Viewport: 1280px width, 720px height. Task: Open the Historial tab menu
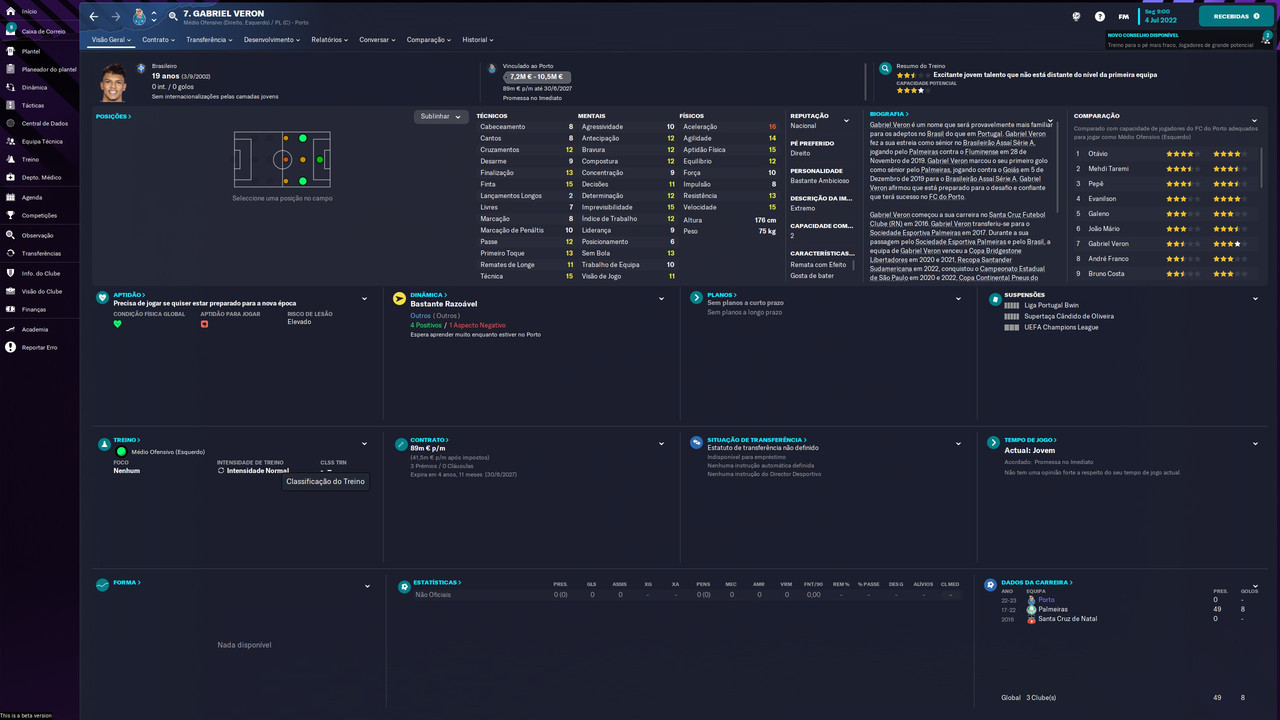(x=478, y=40)
